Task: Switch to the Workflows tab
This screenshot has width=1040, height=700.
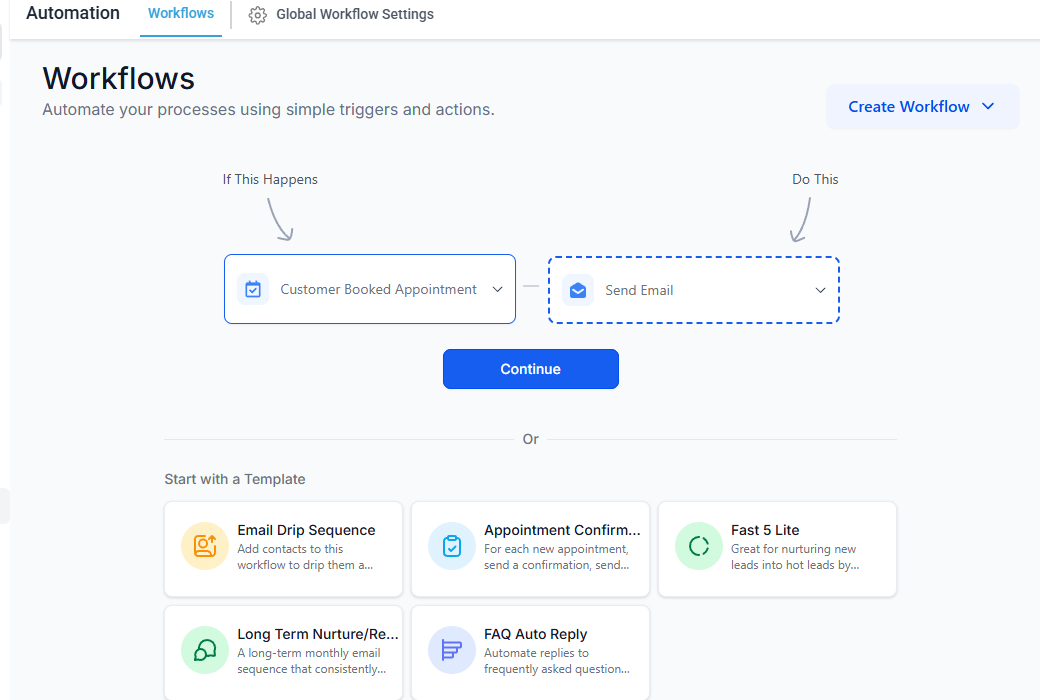Action: (181, 13)
